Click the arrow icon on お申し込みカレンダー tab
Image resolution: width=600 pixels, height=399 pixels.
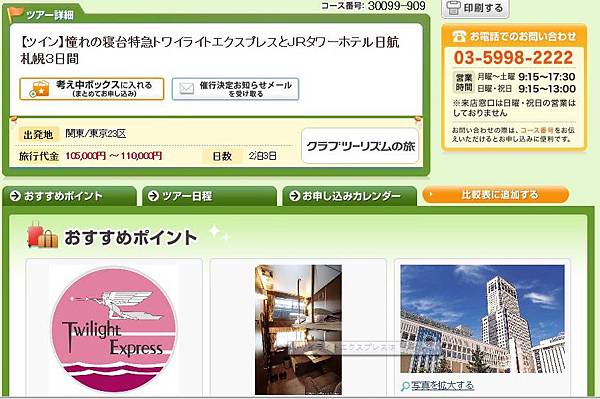click(295, 196)
